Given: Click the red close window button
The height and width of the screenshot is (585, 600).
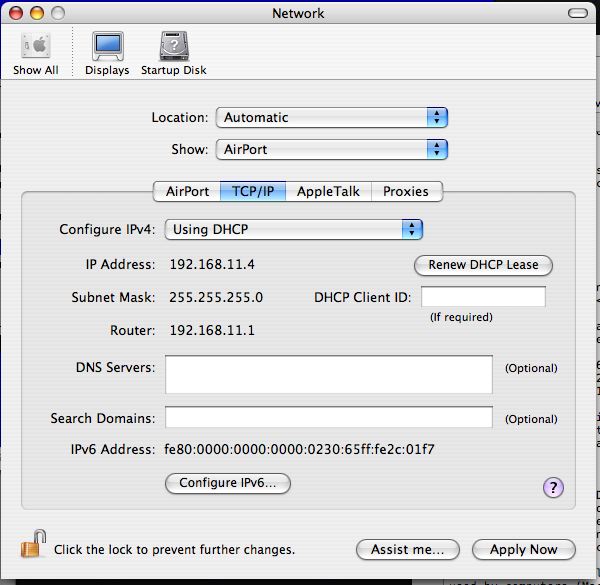Looking at the screenshot, I should click(16, 13).
